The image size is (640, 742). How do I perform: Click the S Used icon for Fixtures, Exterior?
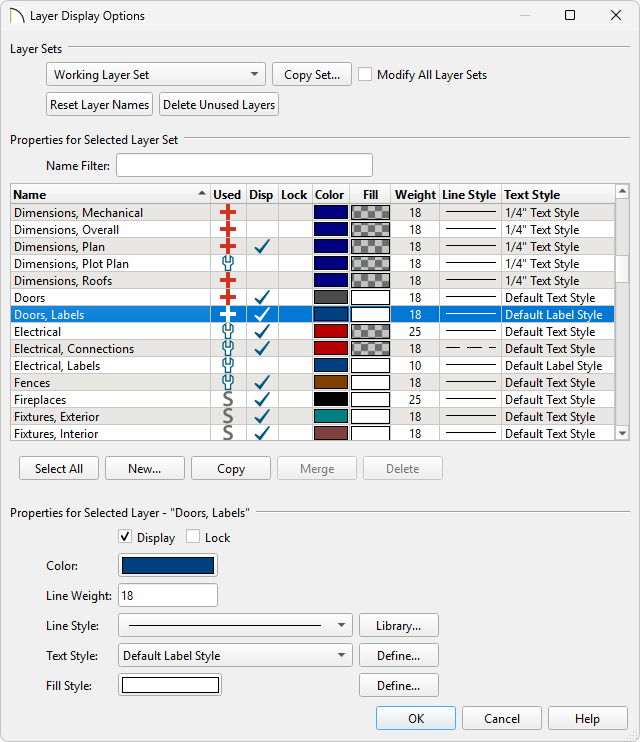(x=228, y=417)
